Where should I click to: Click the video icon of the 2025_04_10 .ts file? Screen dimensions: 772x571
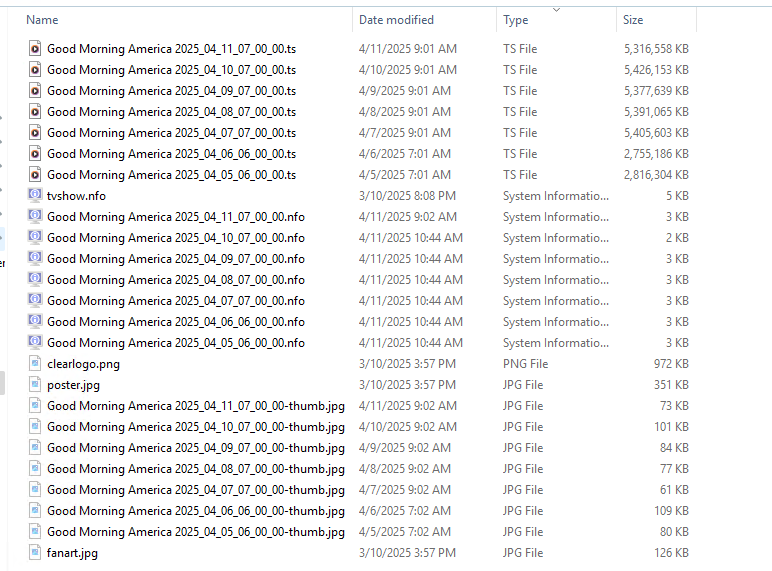coord(35,70)
